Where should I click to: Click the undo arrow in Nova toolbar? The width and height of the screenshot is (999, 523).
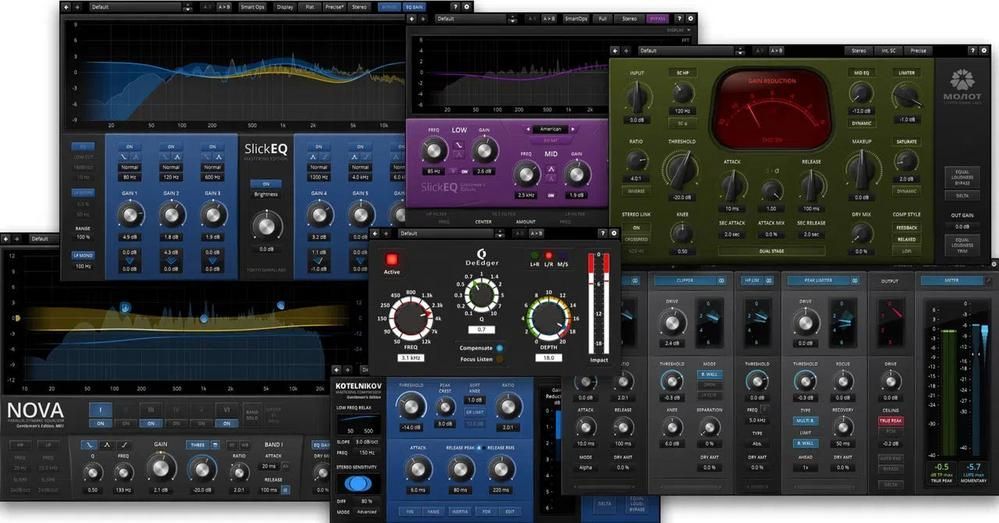6,239
